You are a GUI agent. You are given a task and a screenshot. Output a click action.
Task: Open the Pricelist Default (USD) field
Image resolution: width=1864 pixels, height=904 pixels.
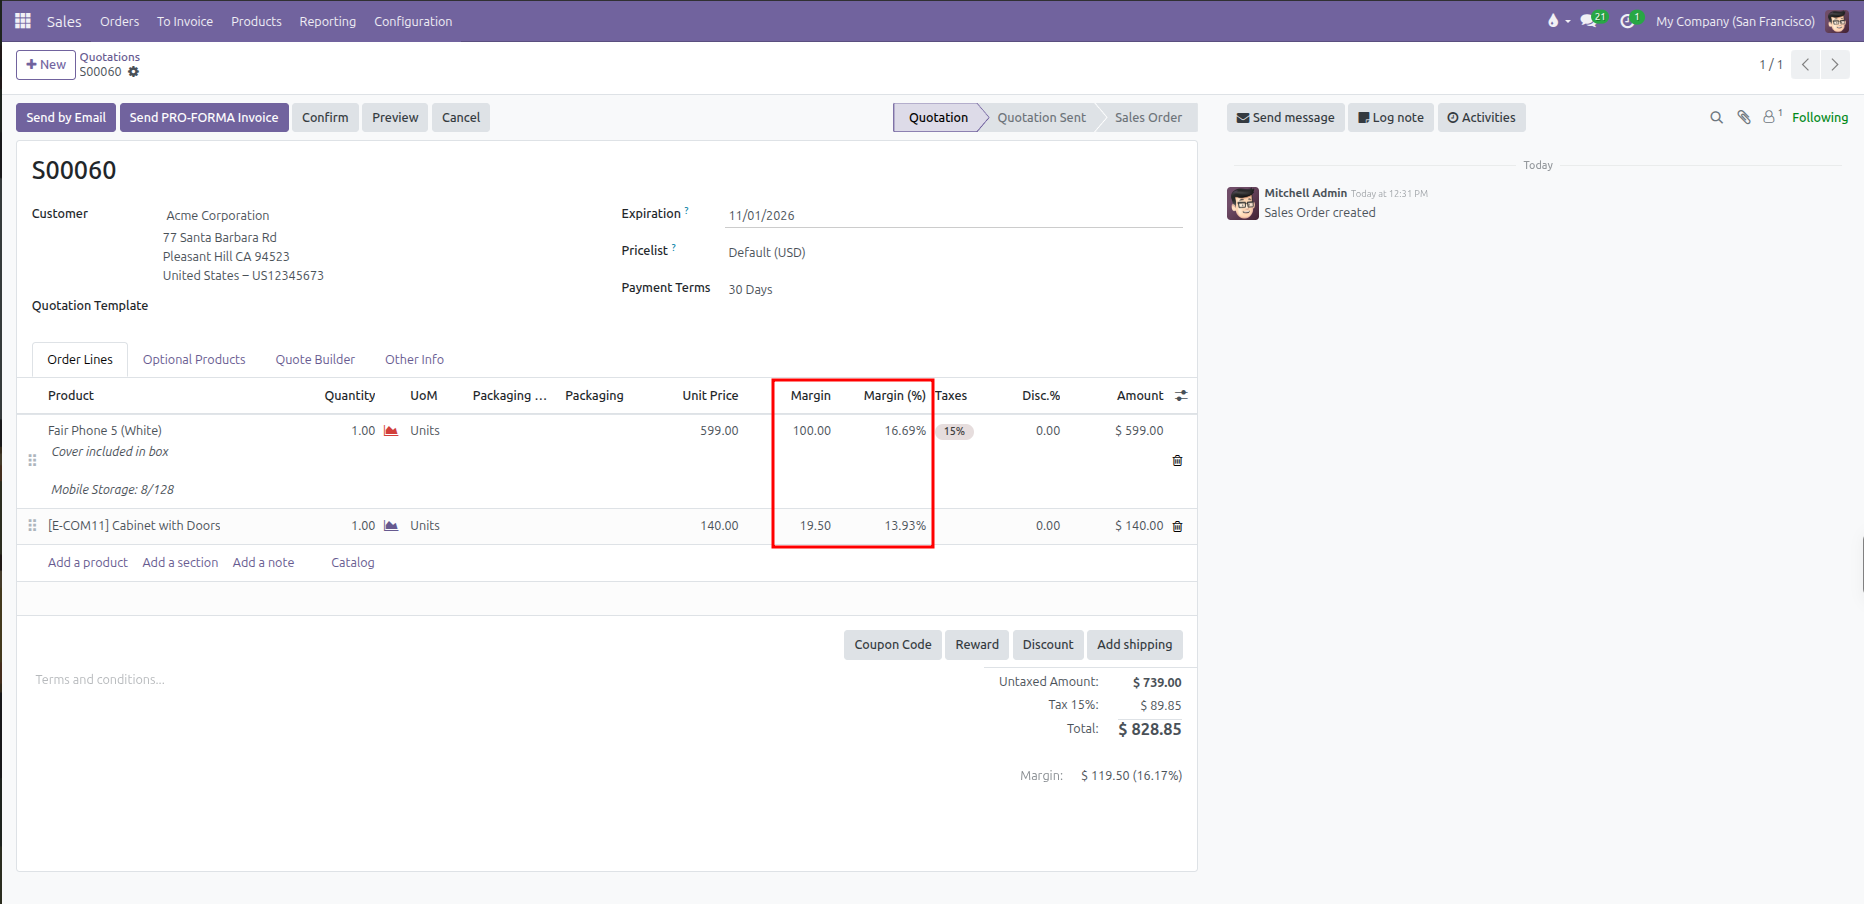[x=955, y=253]
